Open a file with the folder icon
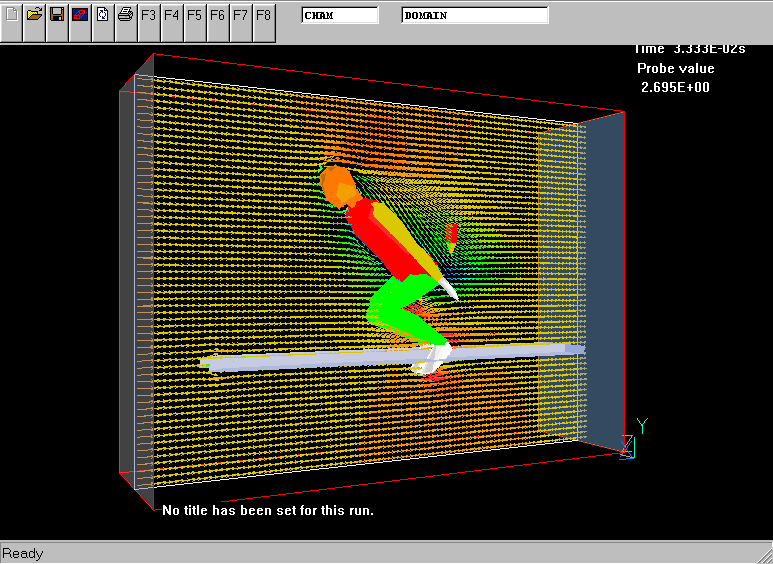The image size is (773, 564). point(34,15)
